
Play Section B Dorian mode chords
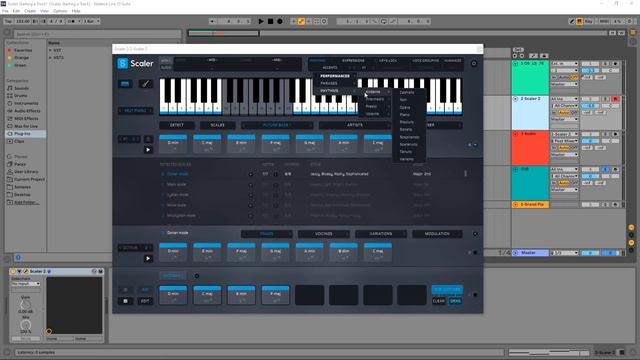pyautogui.click(x=148, y=258)
